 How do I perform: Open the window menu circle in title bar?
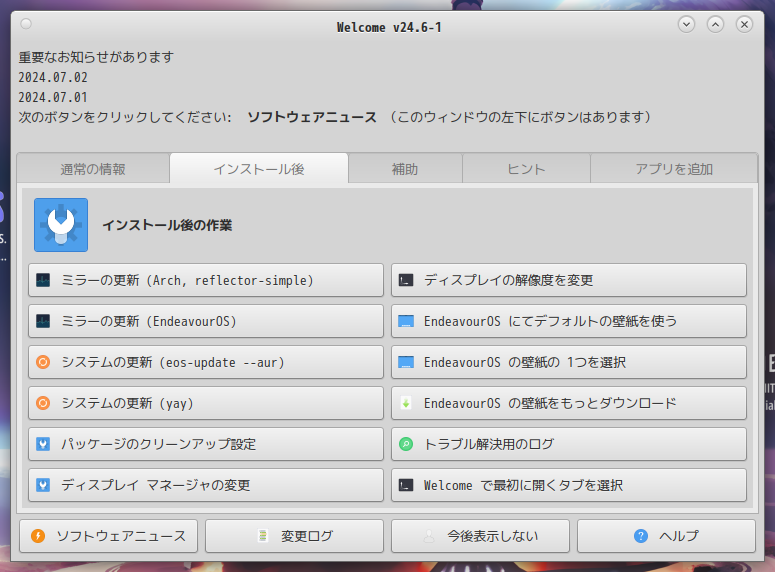(26, 24)
